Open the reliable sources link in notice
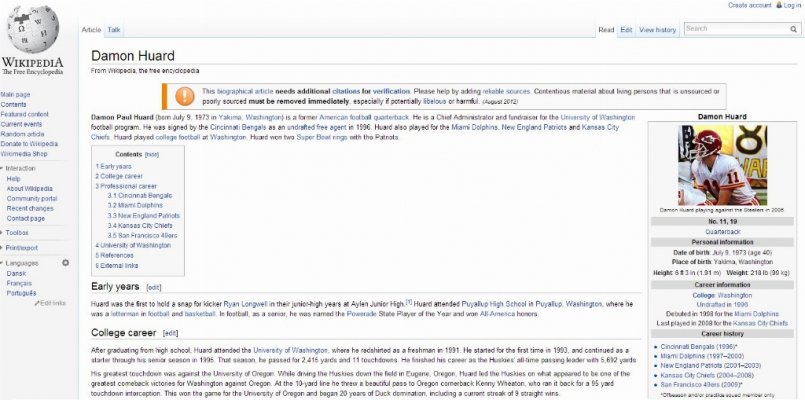Image resolution: width=805 pixels, height=400 pixels. pyautogui.click(x=506, y=91)
